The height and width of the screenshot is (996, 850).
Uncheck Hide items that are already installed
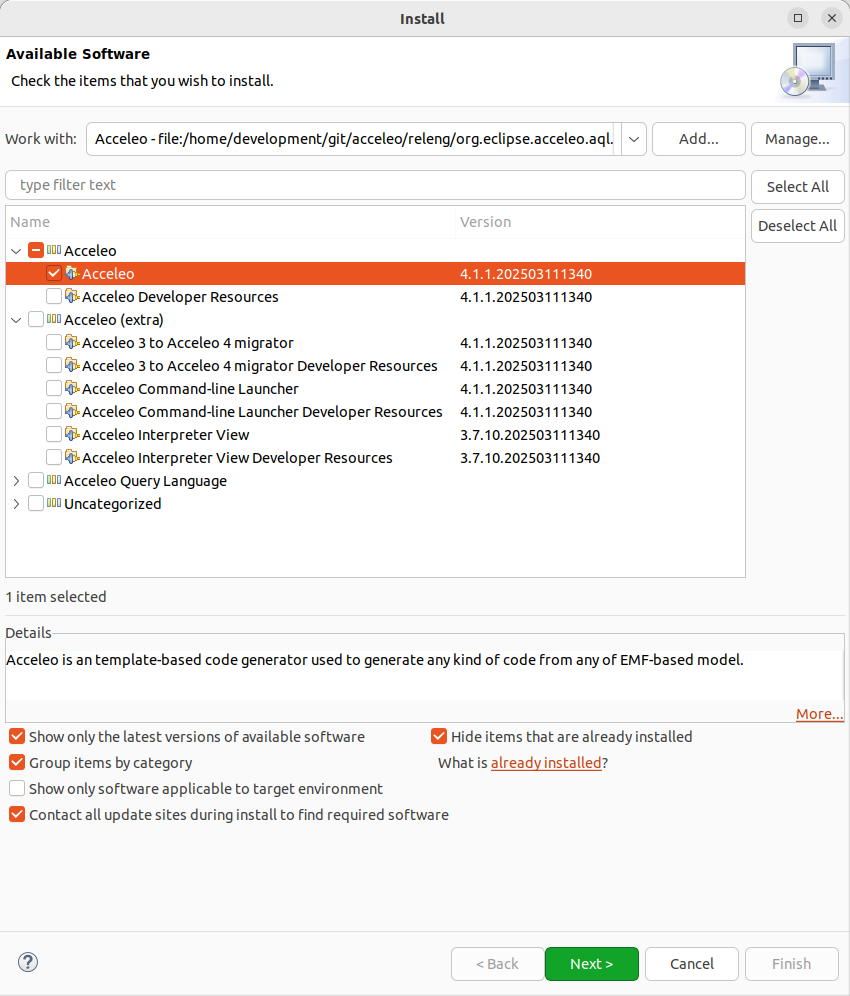pyautogui.click(x=439, y=737)
